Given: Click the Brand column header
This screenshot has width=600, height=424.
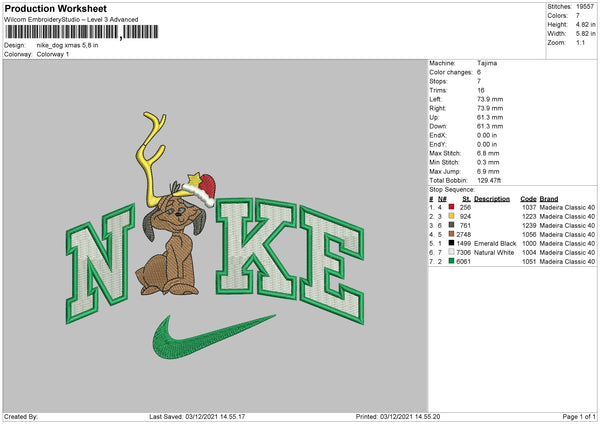Looking at the screenshot, I should tap(549, 199).
